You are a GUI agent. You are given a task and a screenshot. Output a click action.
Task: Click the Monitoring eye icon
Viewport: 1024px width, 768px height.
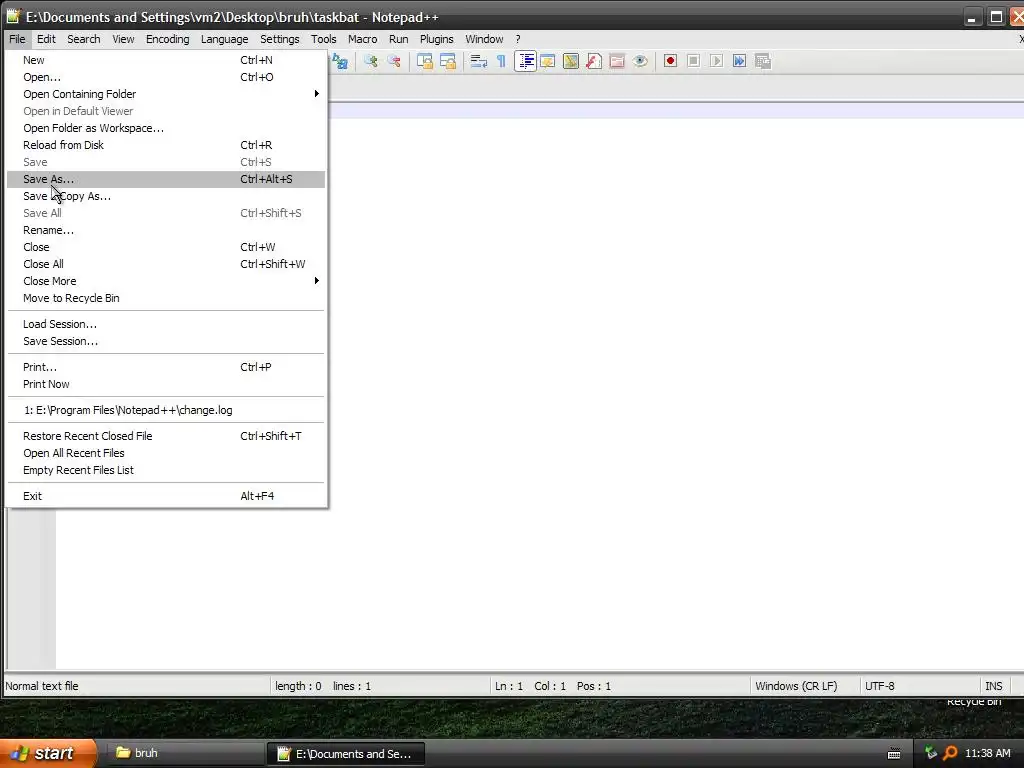(x=640, y=61)
